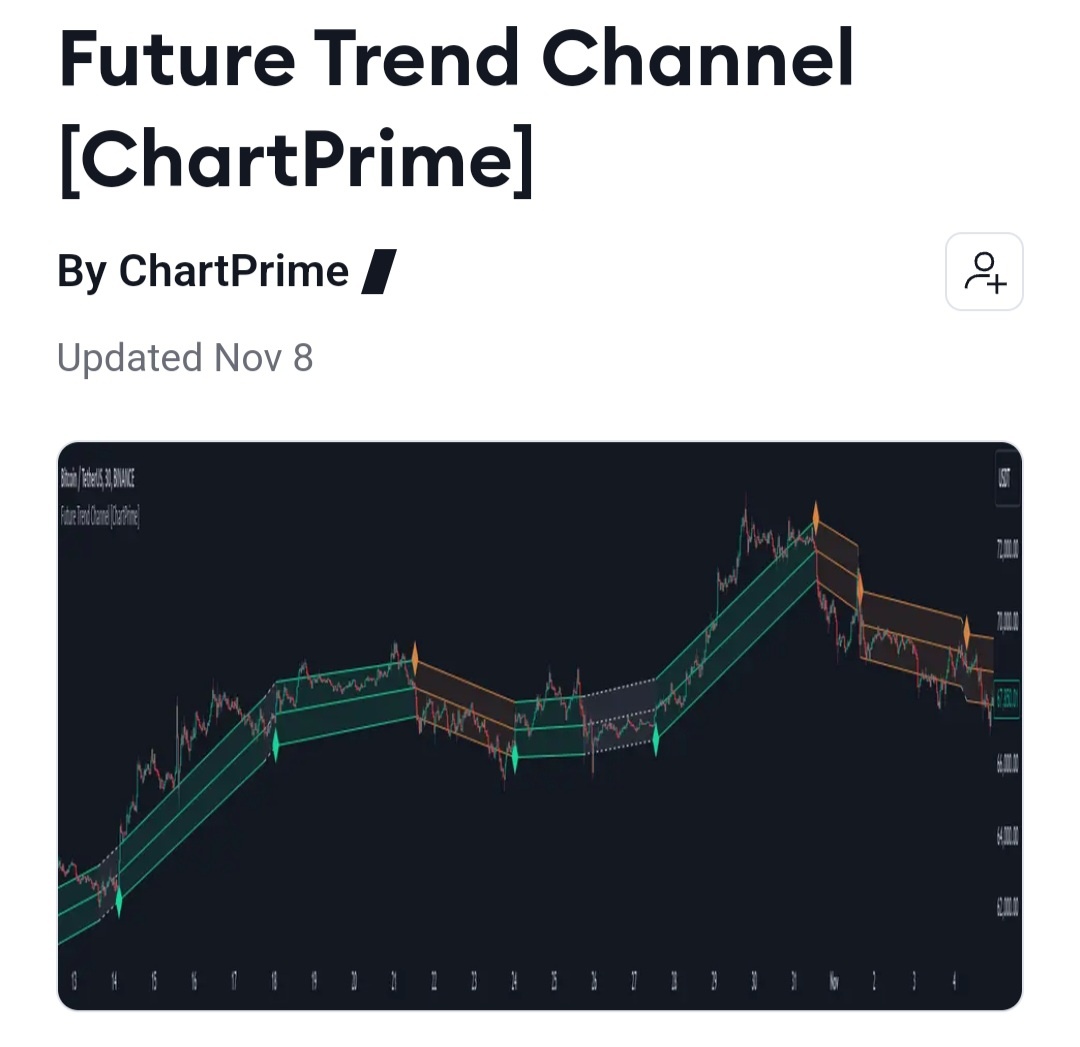1080x1047 pixels.
Task: Click the Updated Nov 8 date text
Action: 185,357
